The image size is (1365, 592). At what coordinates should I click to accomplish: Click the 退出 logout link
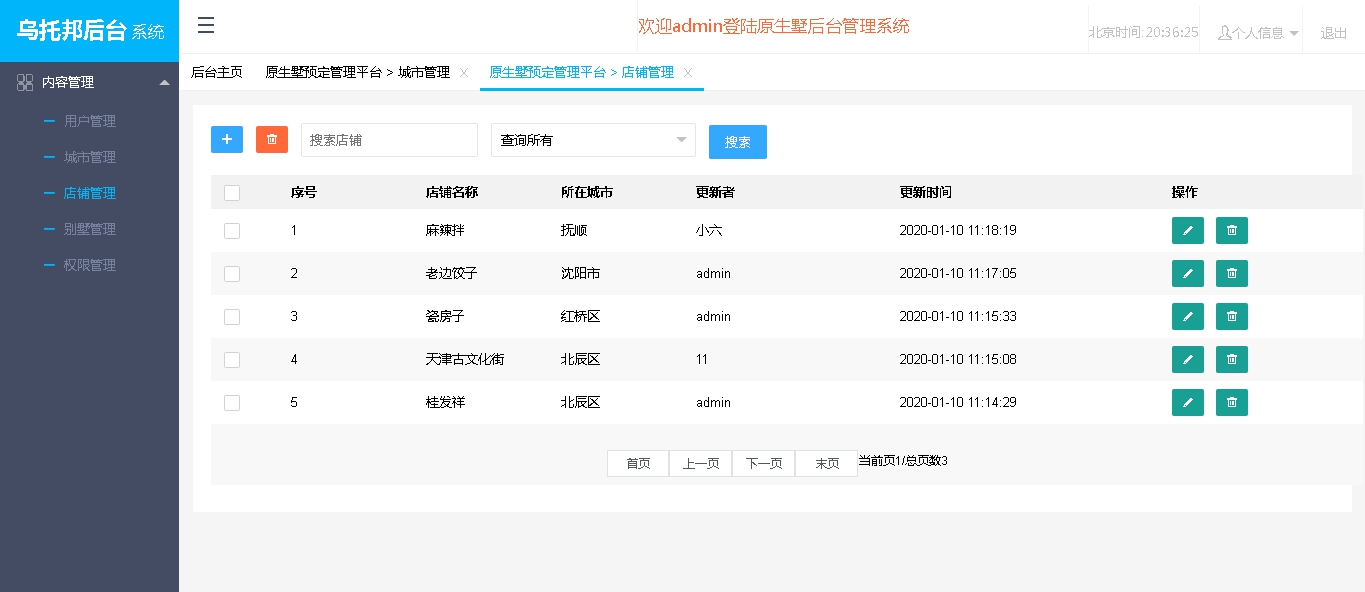pos(1334,33)
